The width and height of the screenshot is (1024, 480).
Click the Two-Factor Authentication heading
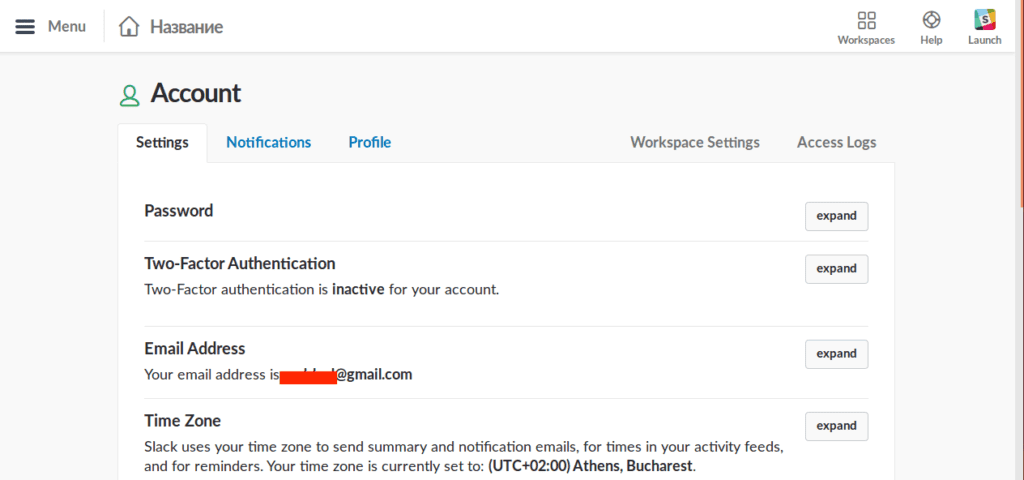click(240, 264)
